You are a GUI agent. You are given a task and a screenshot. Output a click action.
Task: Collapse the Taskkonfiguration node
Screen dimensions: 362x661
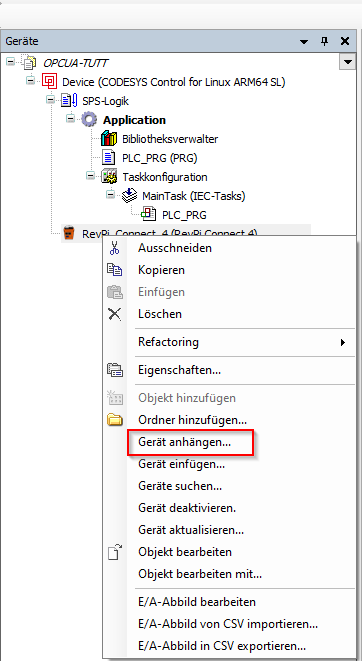point(90,175)
